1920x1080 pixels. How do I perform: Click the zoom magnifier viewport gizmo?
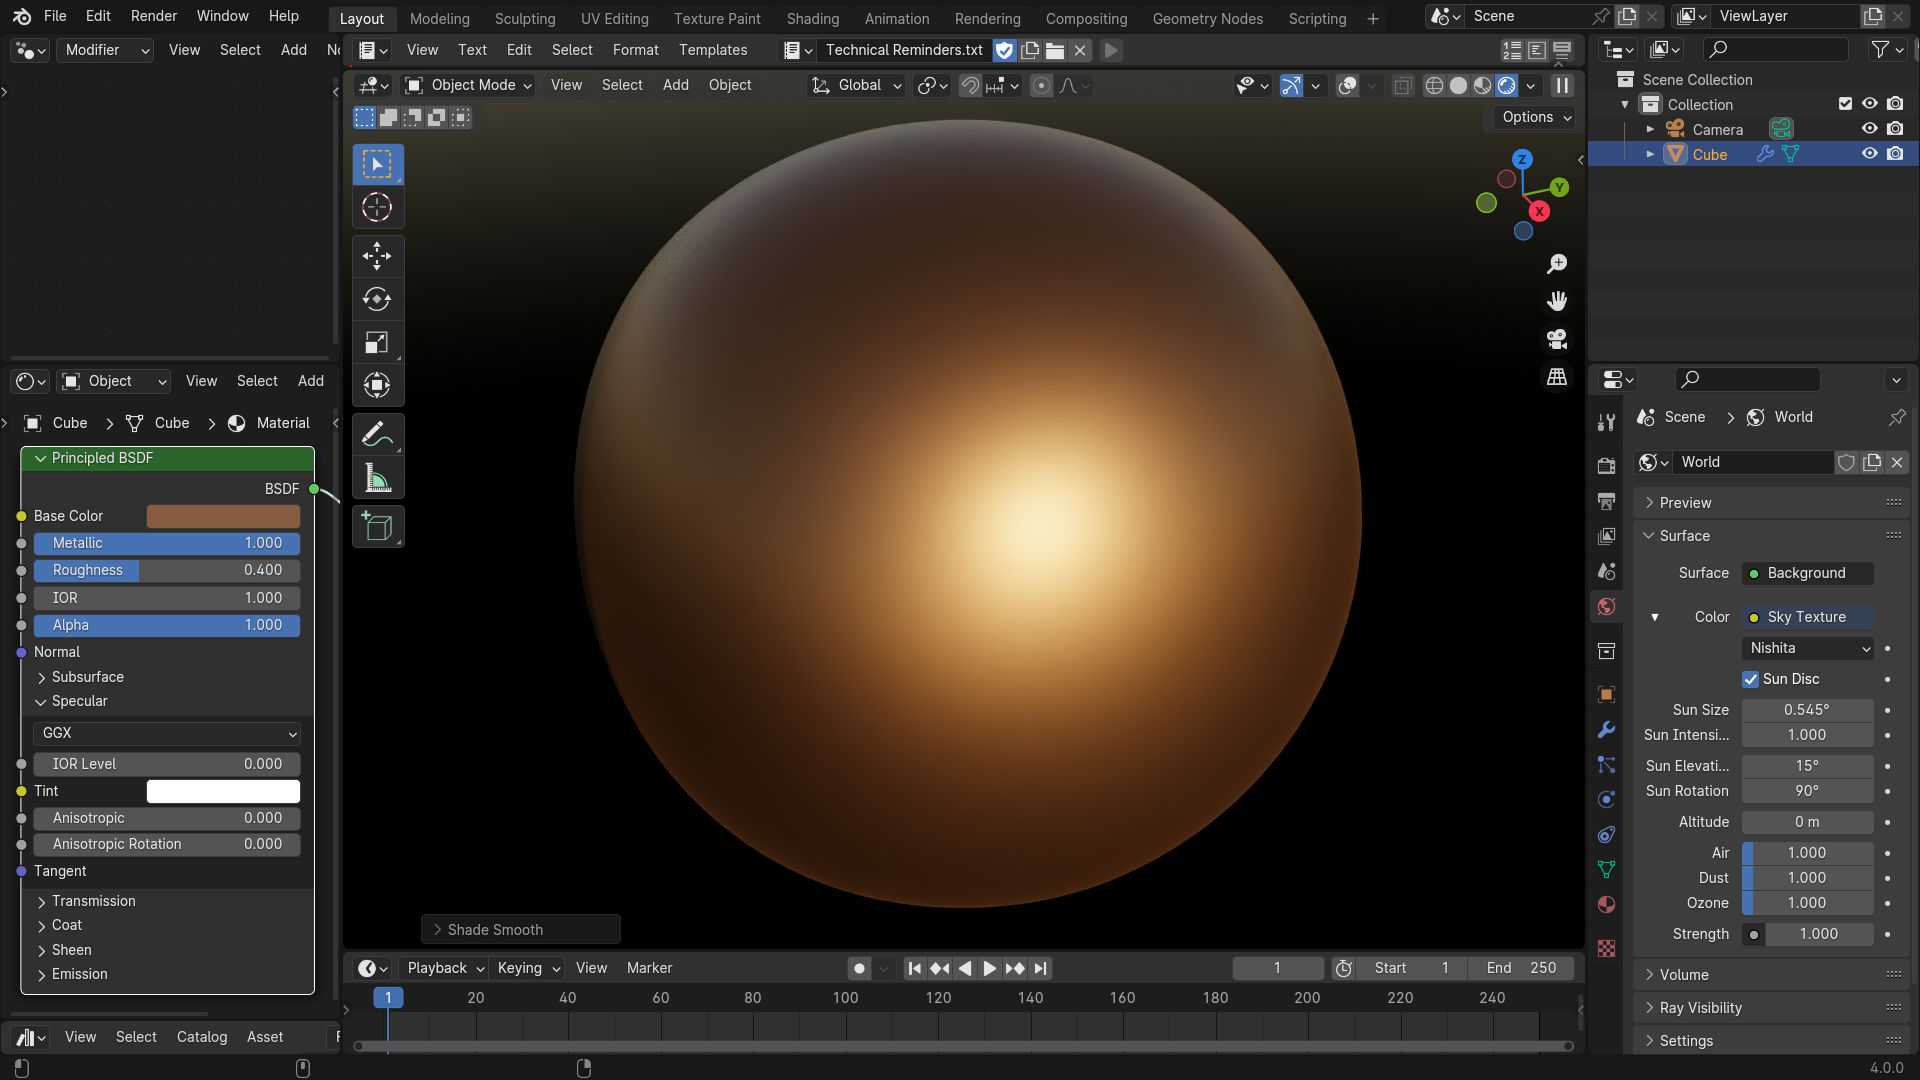click(1557, 264)
